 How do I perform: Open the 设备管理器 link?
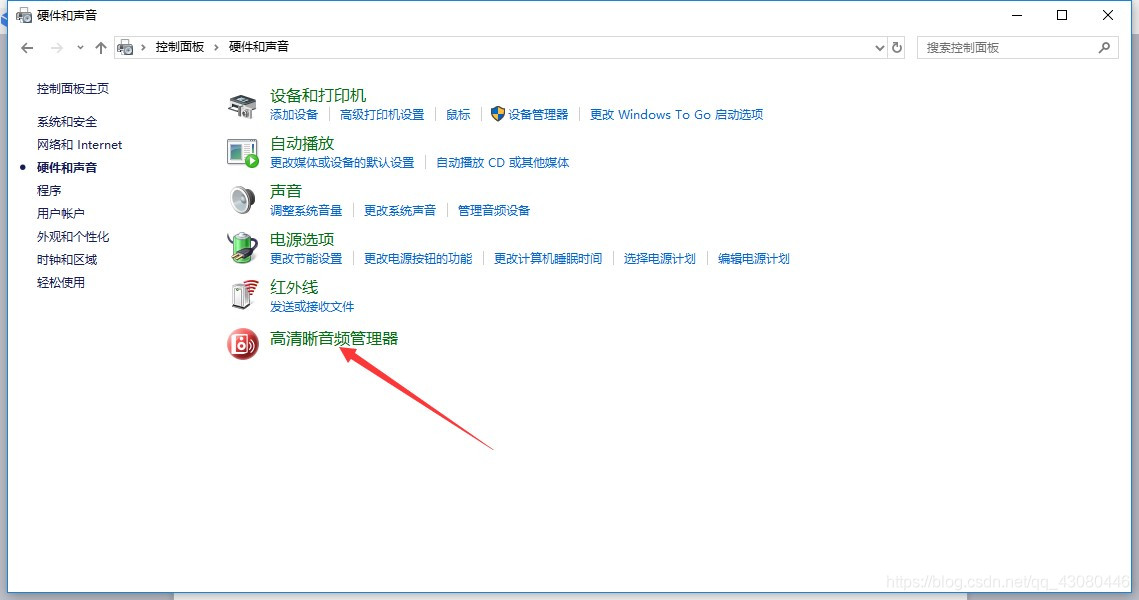pyautogui.click(x=538, y=115)
